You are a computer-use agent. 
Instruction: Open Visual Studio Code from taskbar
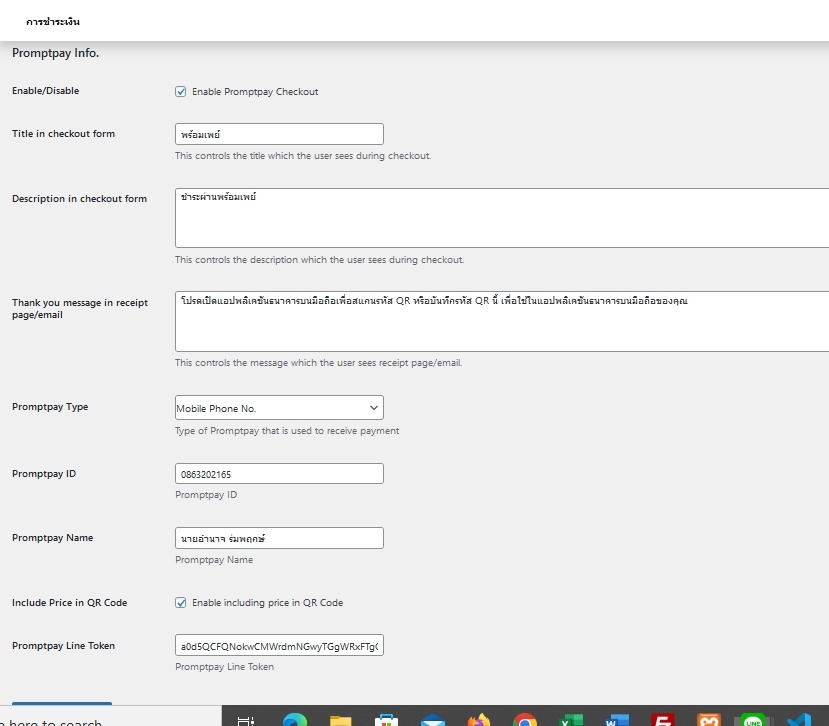click(798, 719)
